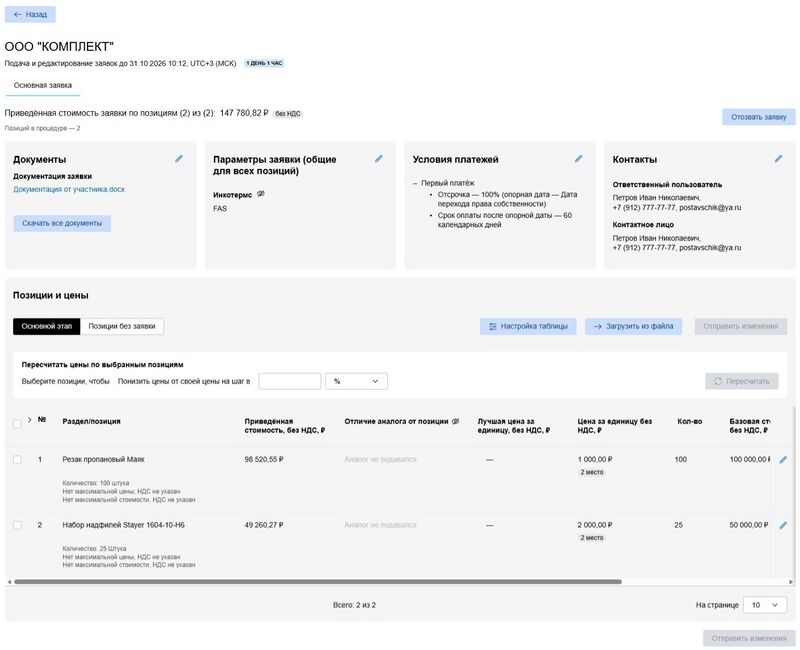Click the 98 520,55 ₽ cost cell
The height and width of the screenshot is (650, 800).
coord(264,460)
